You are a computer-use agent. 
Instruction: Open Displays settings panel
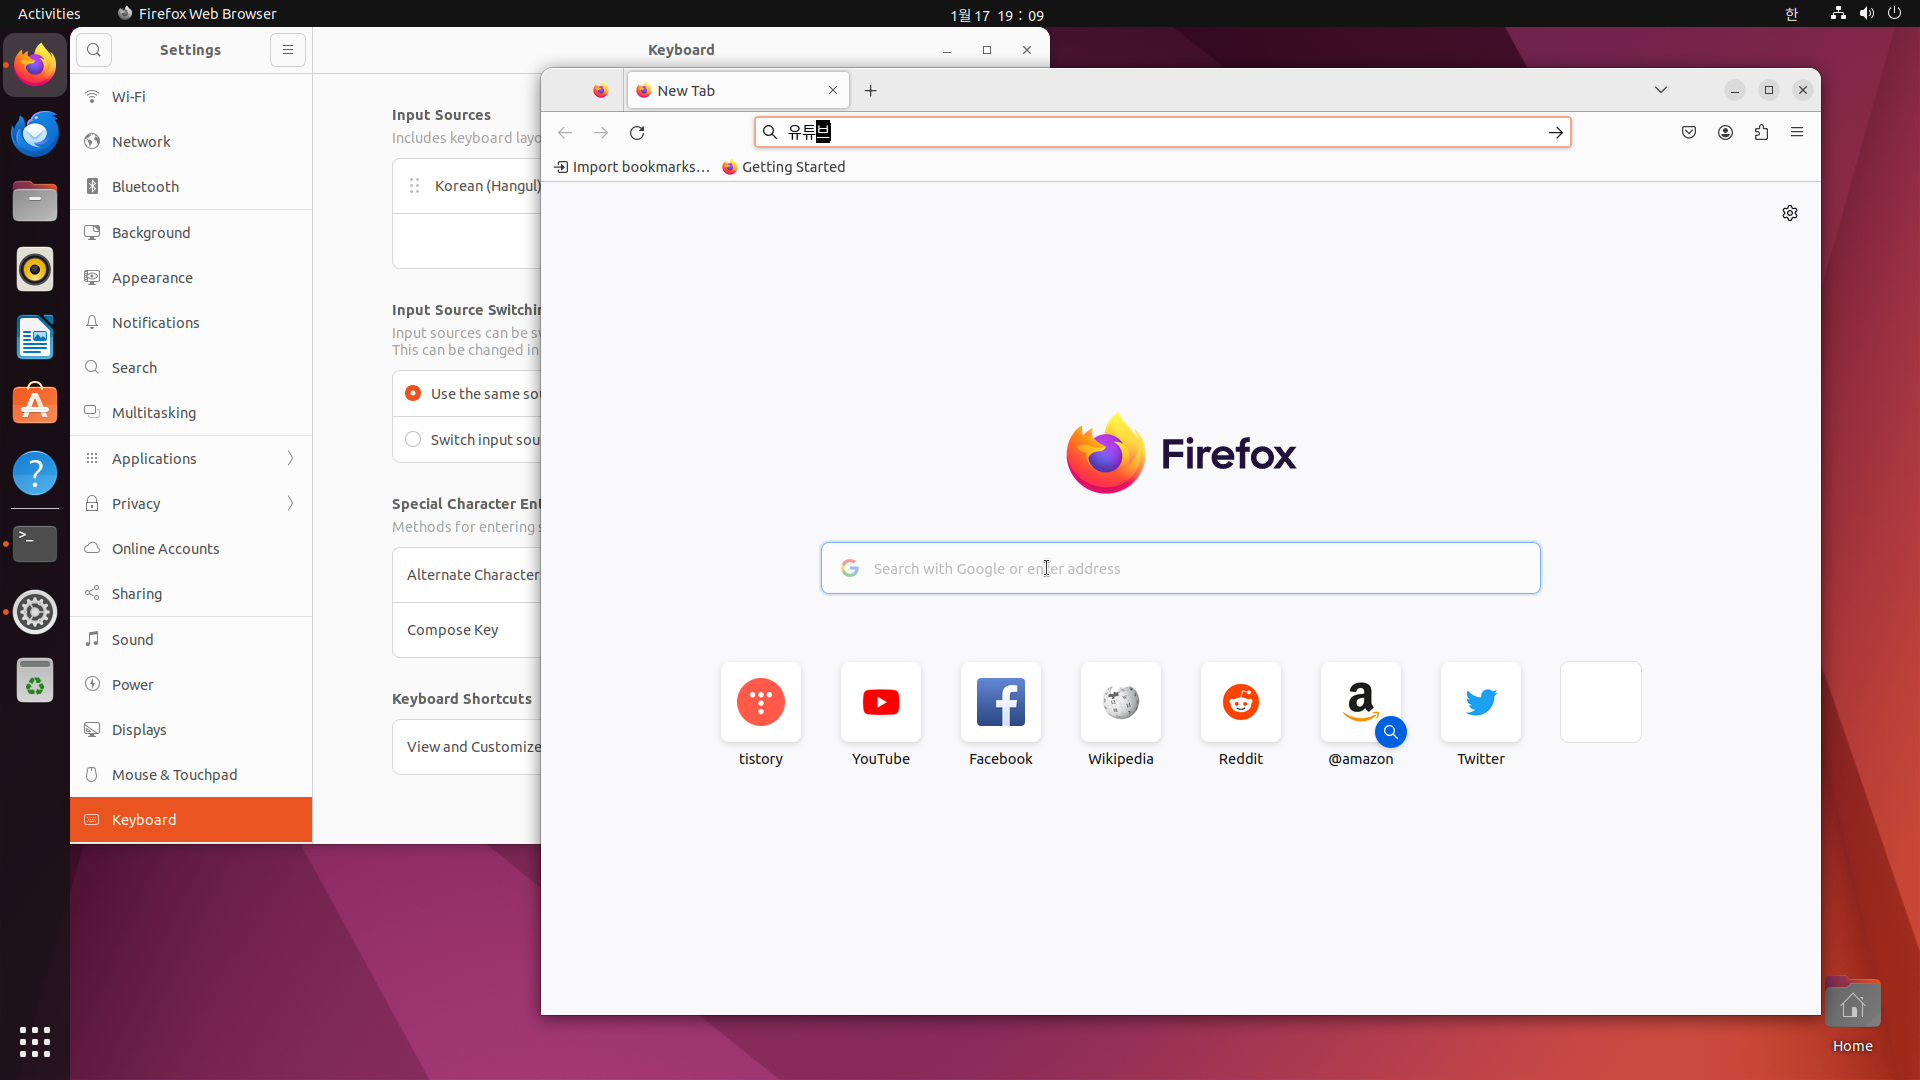[191, 730]
